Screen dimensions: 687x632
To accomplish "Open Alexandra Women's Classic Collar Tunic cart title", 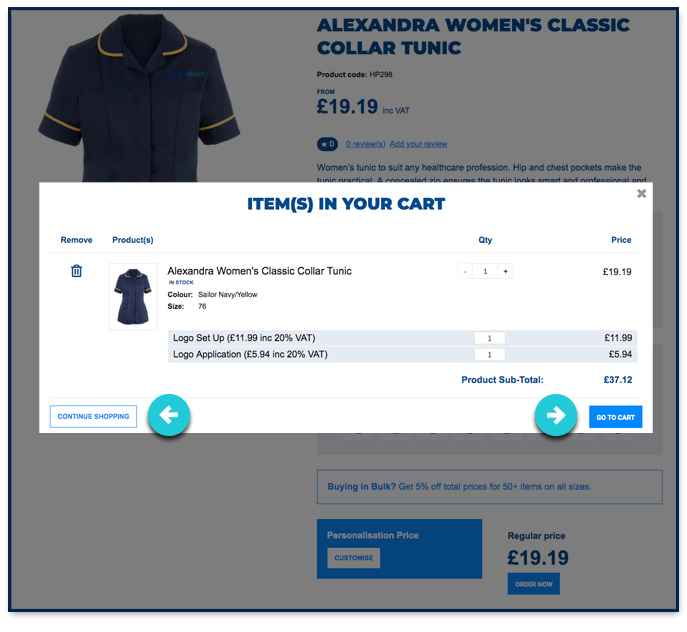I will 259,271.
